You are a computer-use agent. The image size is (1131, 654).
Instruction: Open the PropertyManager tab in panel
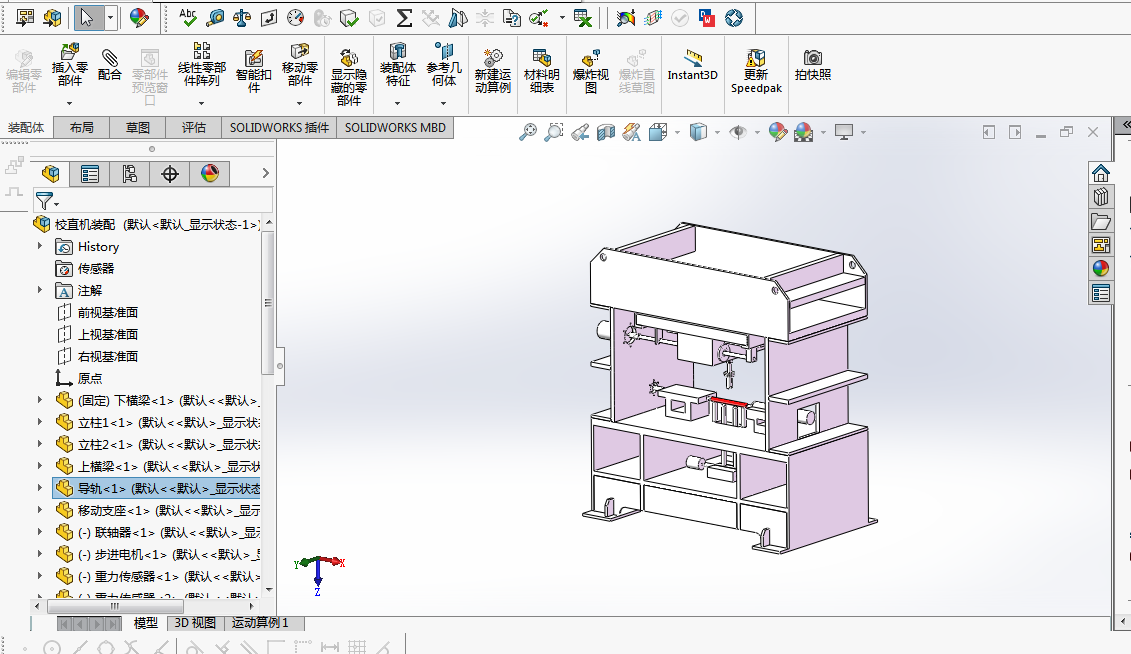click(x=89, y=174)
